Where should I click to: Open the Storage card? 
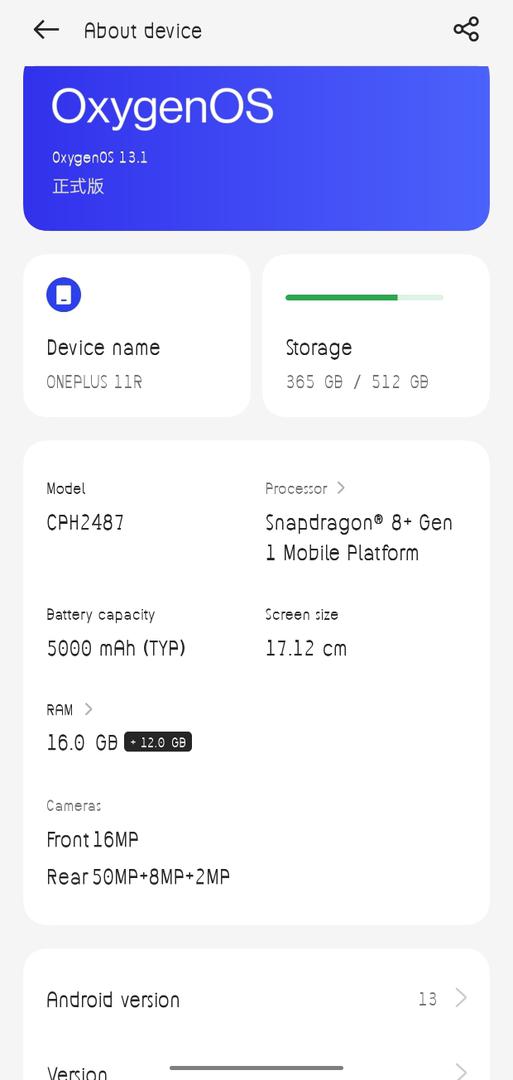[376, 335]
